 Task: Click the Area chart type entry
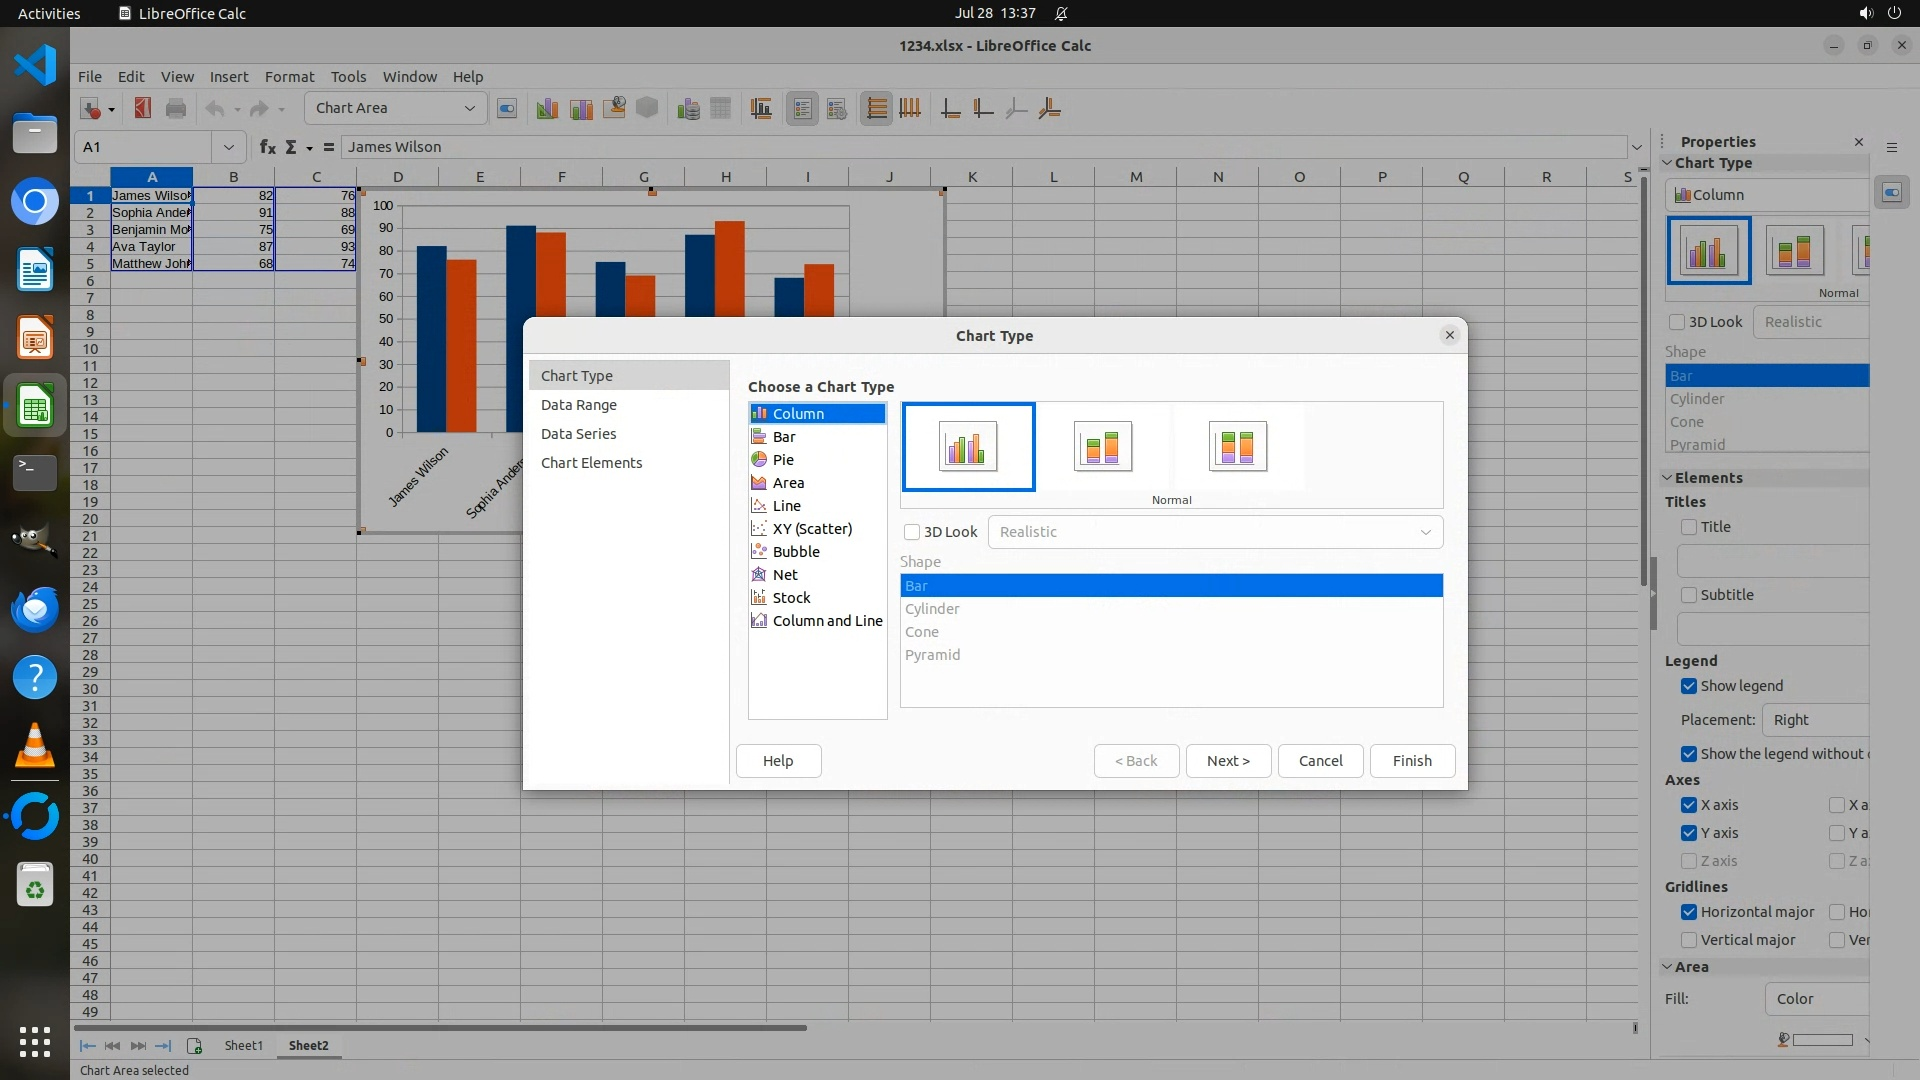787,483
